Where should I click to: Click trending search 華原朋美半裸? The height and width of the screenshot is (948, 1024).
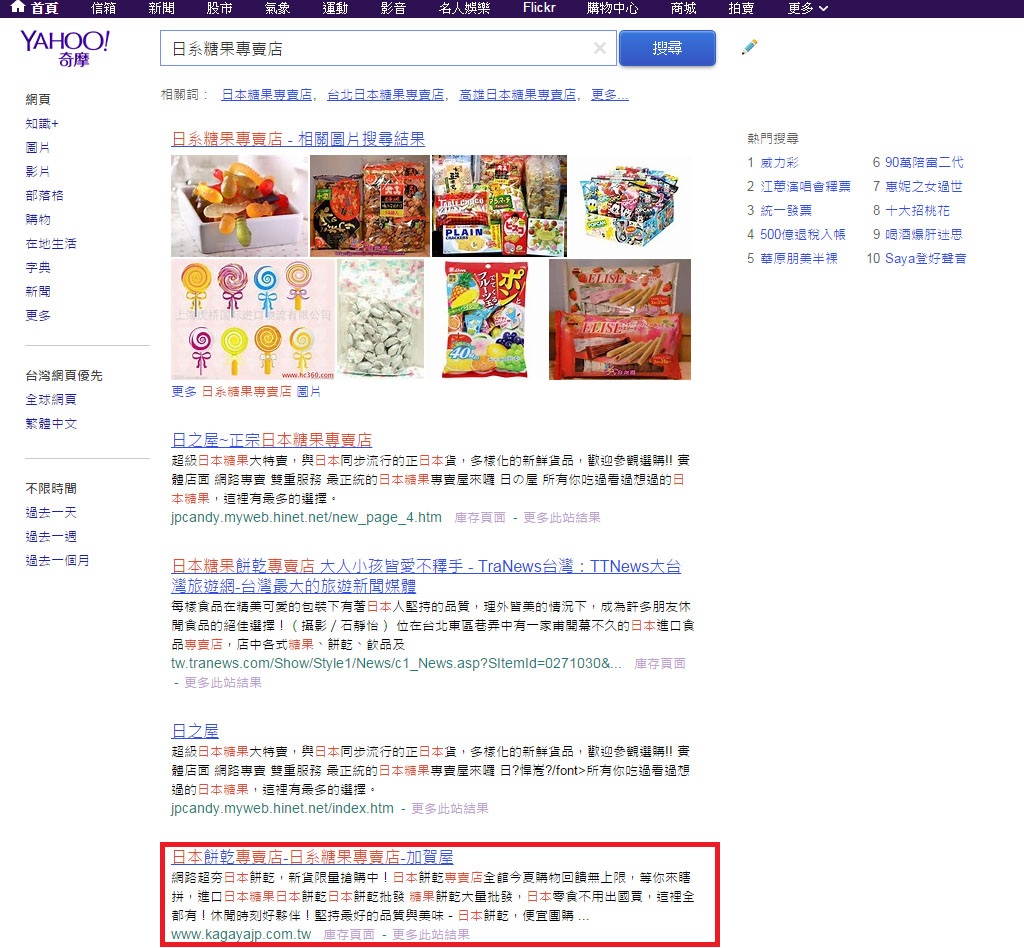(799, 259)
